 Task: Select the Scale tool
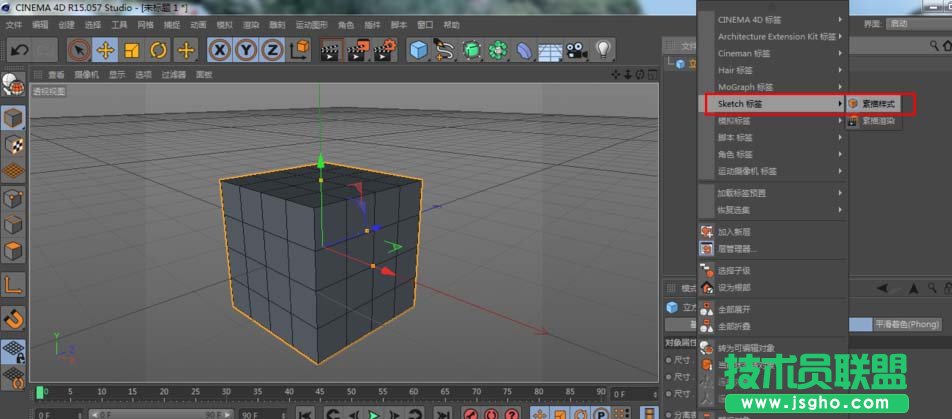coord(131,50)
